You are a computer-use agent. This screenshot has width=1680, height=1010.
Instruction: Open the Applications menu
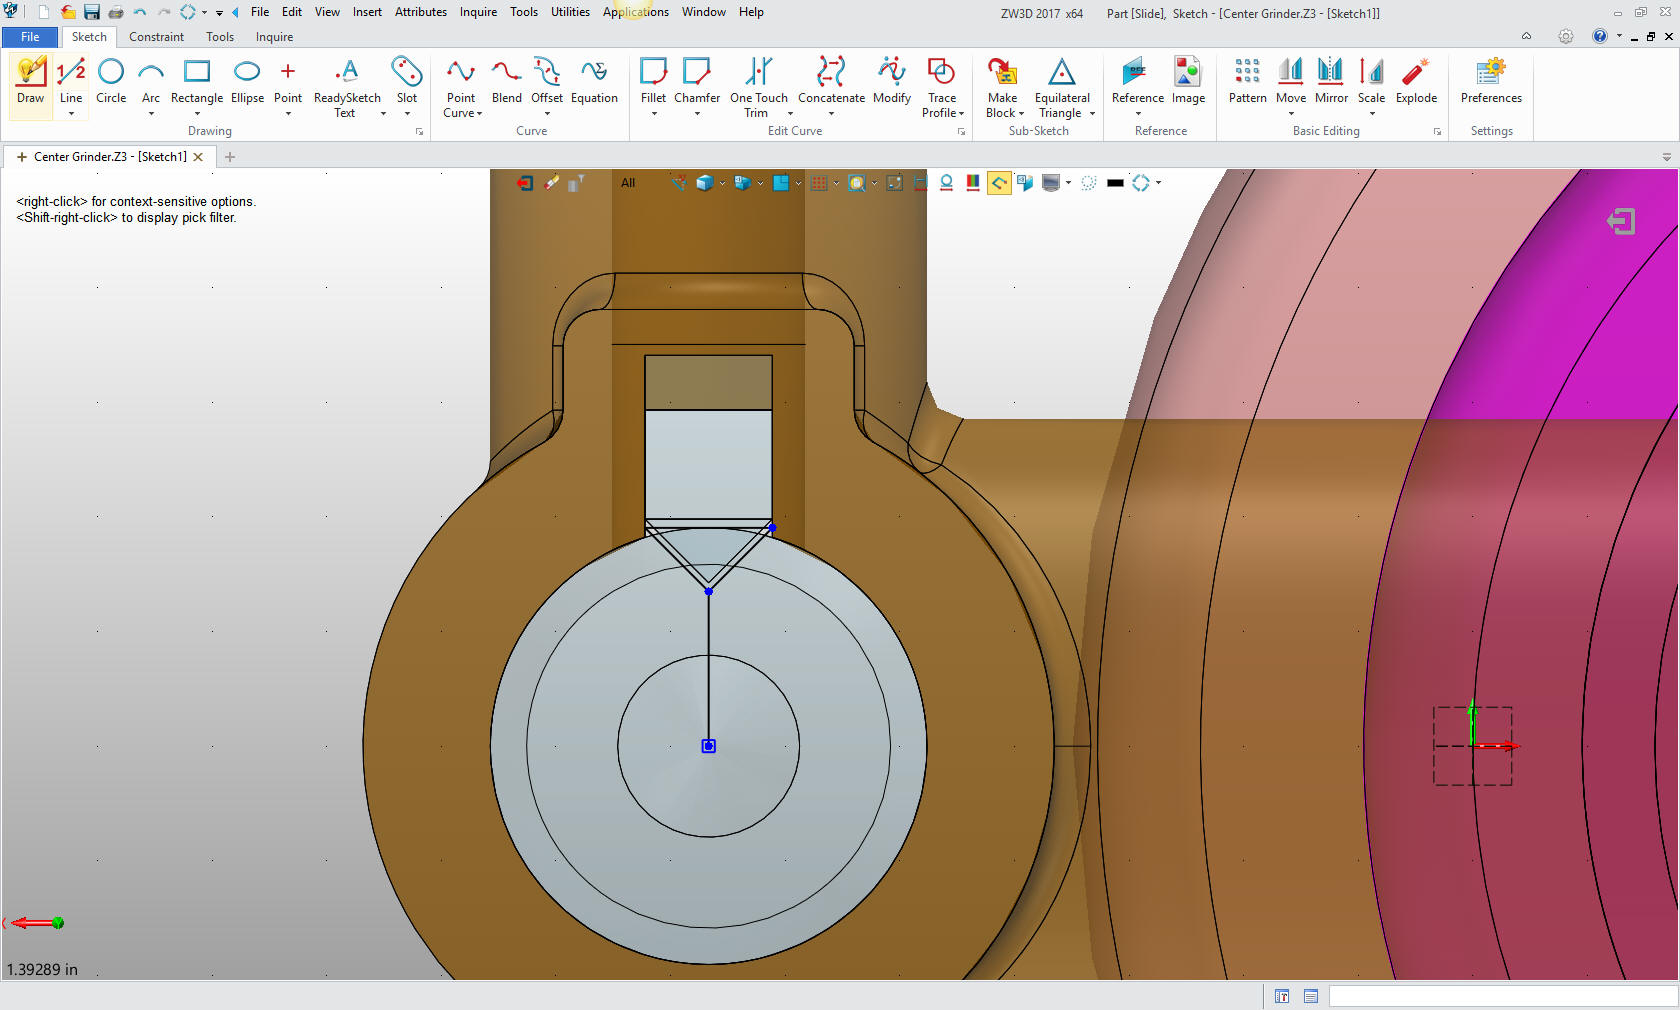point(636,12)
